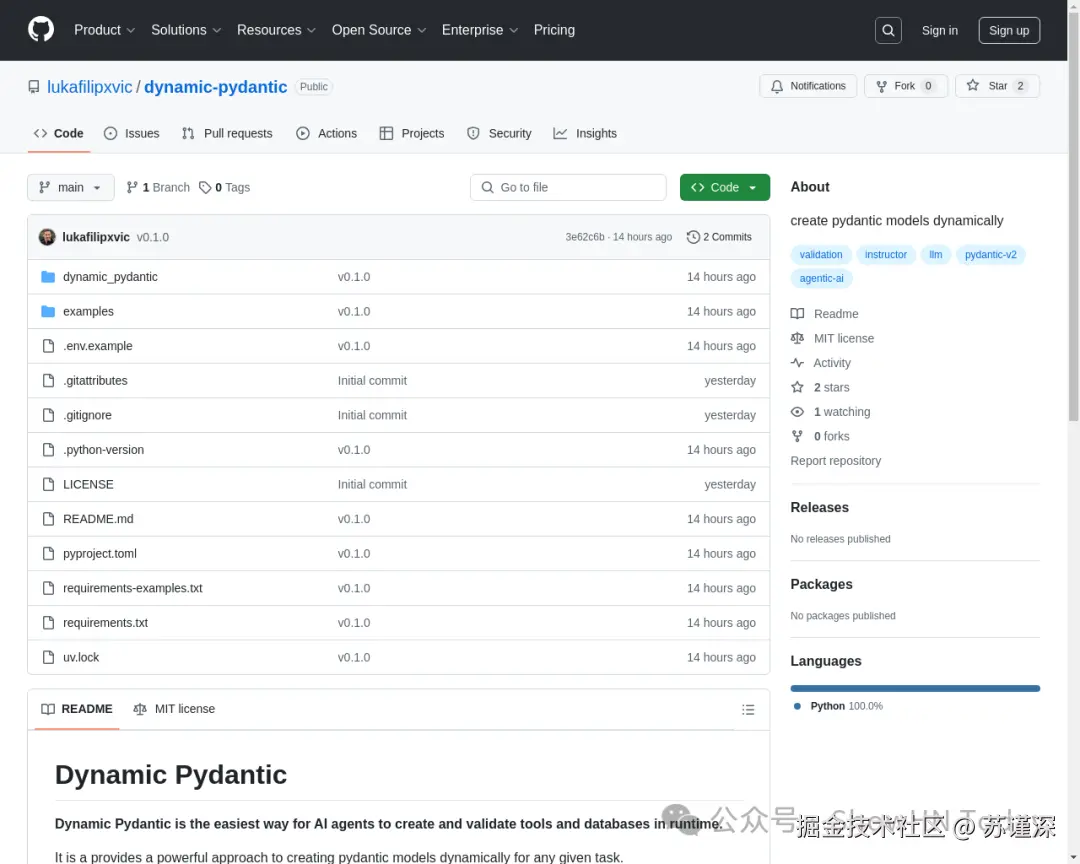Click the Notifications bell button

808,86
